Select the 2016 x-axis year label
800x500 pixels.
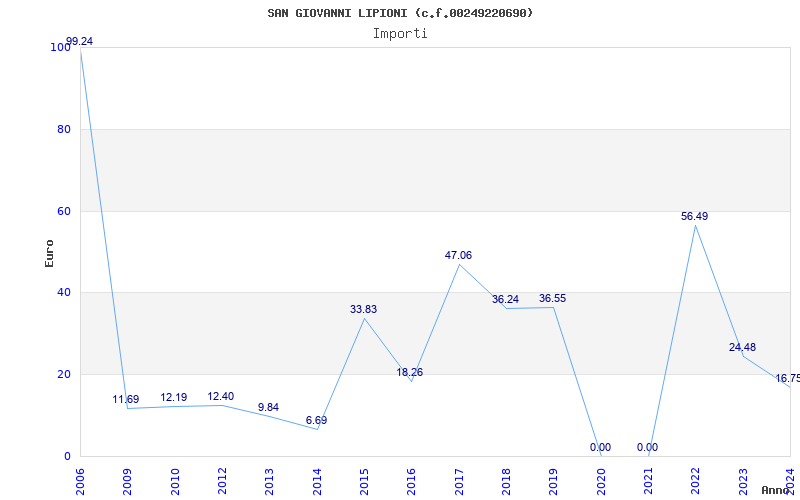click(x=412, y=482)
